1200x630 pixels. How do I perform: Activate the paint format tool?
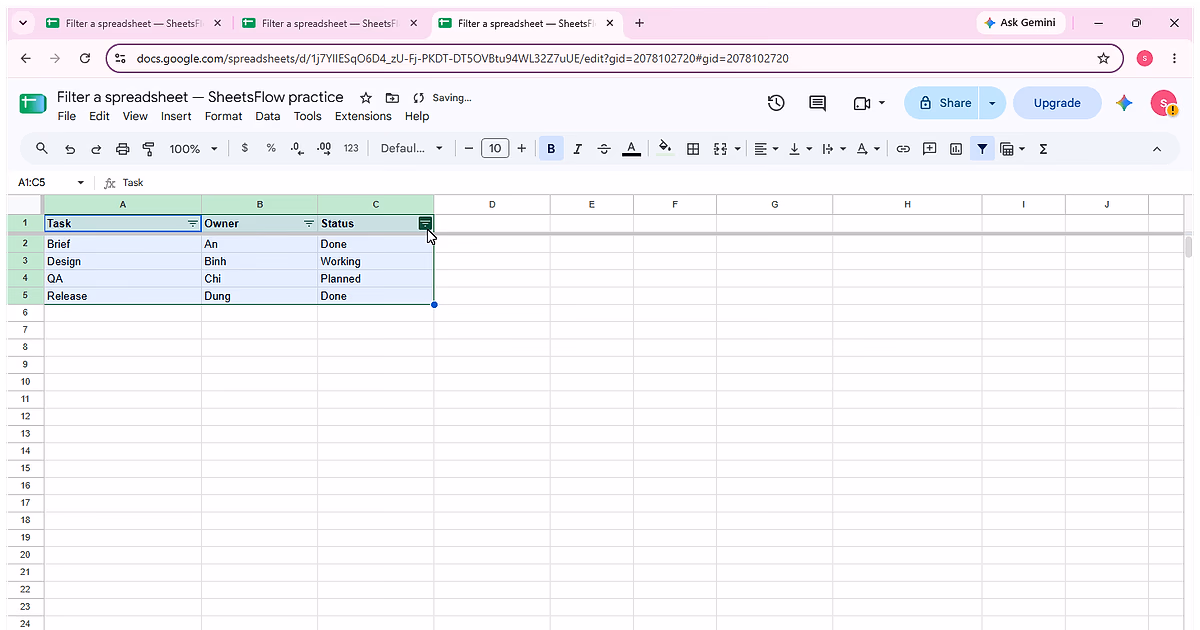tap(149, 148)
